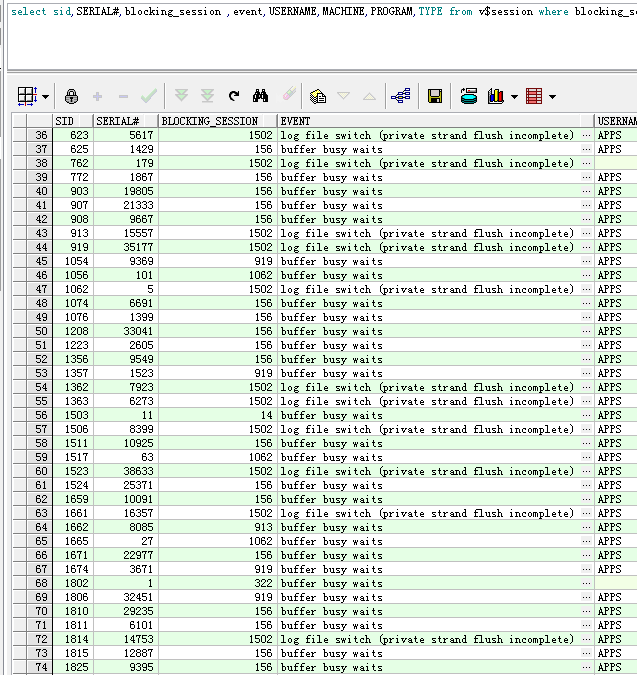Image resolution: width=637 pixels, height=675 pixels.
Task: Click the query by example icon
Action: (318, 97)
